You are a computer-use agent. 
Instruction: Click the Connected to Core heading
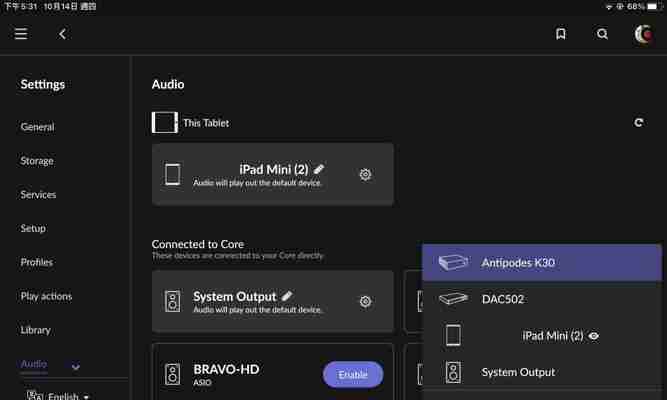pyautogui.click(x=198, y=244)
